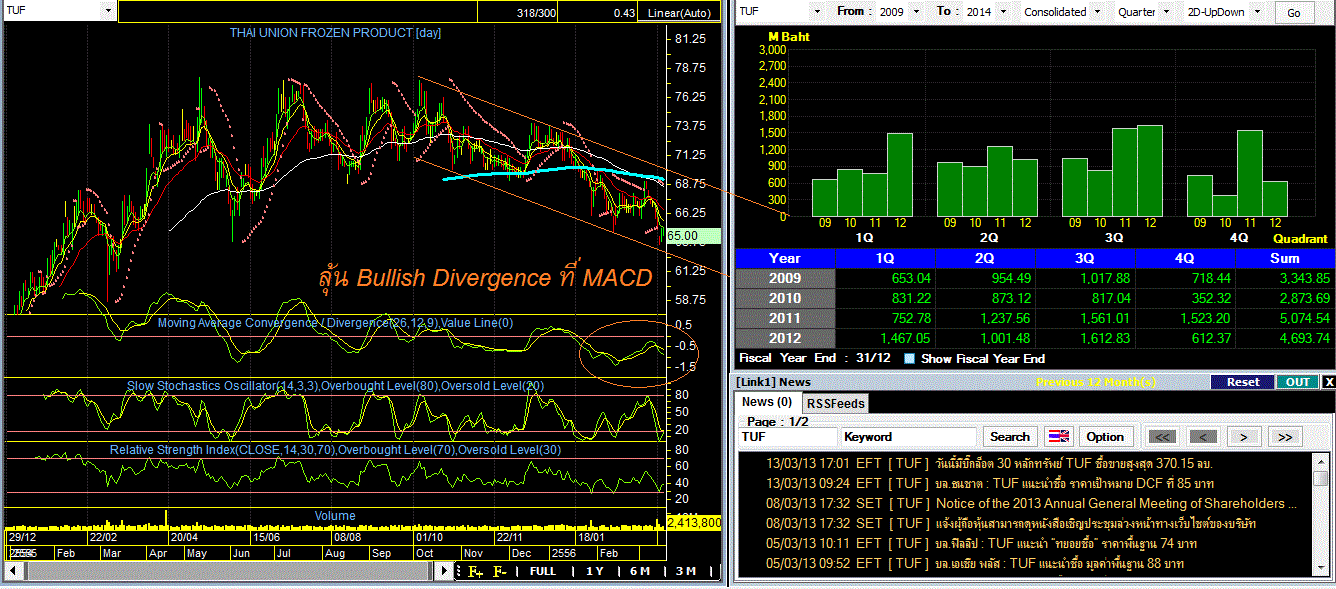Click the chart scrollbar right arrow
1336x589 pixels.
point(443,571)
